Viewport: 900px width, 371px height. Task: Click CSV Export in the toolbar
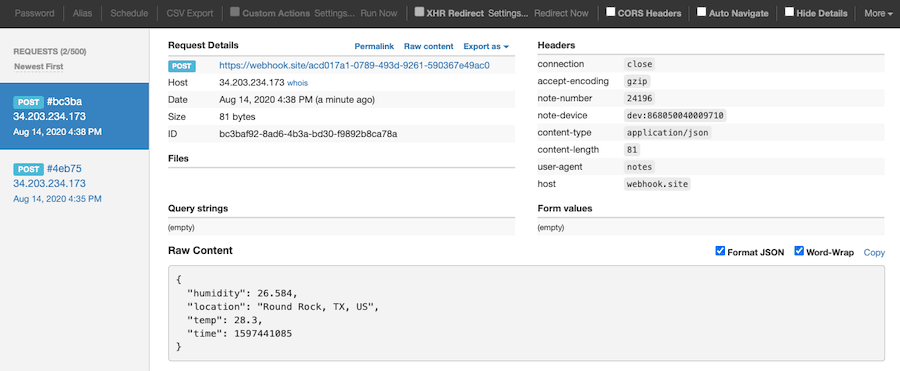tap(189, 13)
